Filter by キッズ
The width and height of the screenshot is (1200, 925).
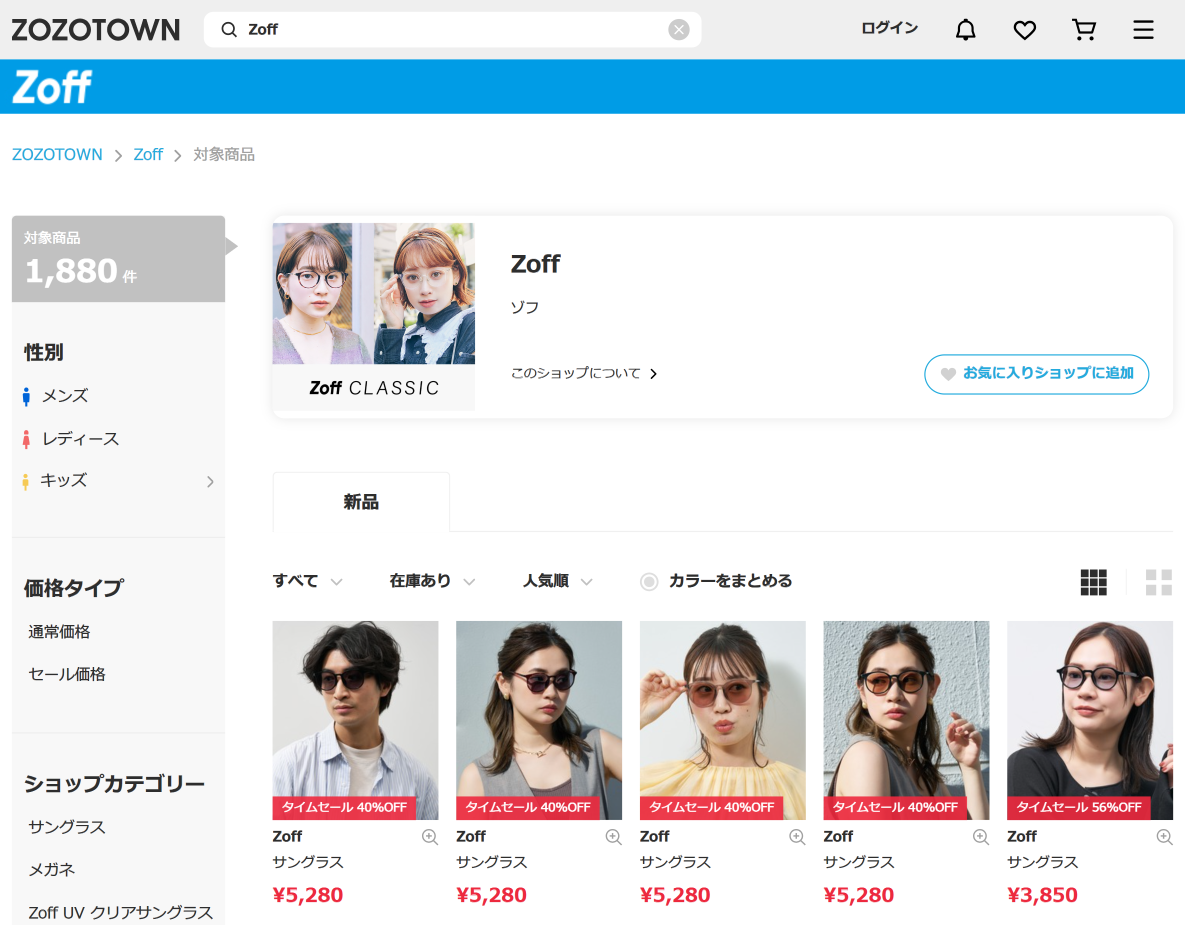click(x=63, y=481)
